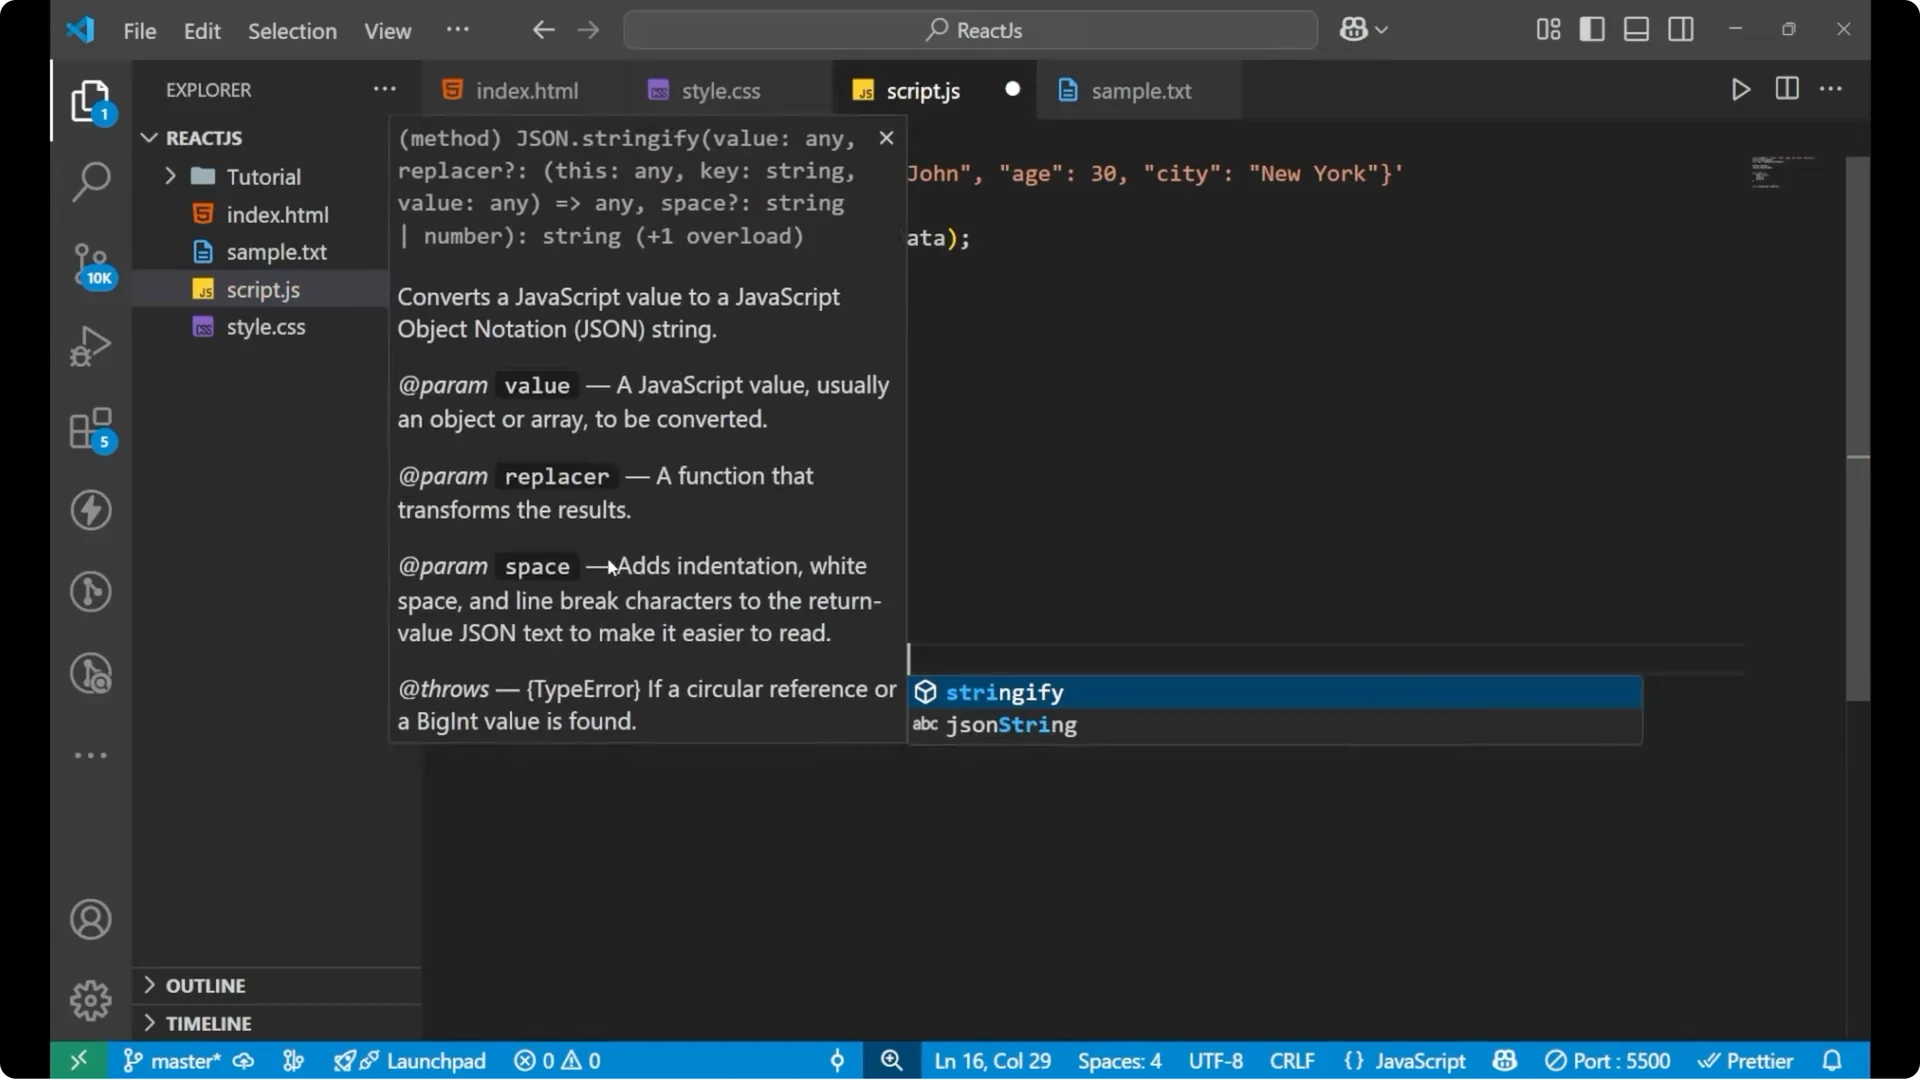1920x1080 pixels.
Task: Select the stringify autocomplete suggestion
Action: pyautogui.click(x=1004, y=691)
